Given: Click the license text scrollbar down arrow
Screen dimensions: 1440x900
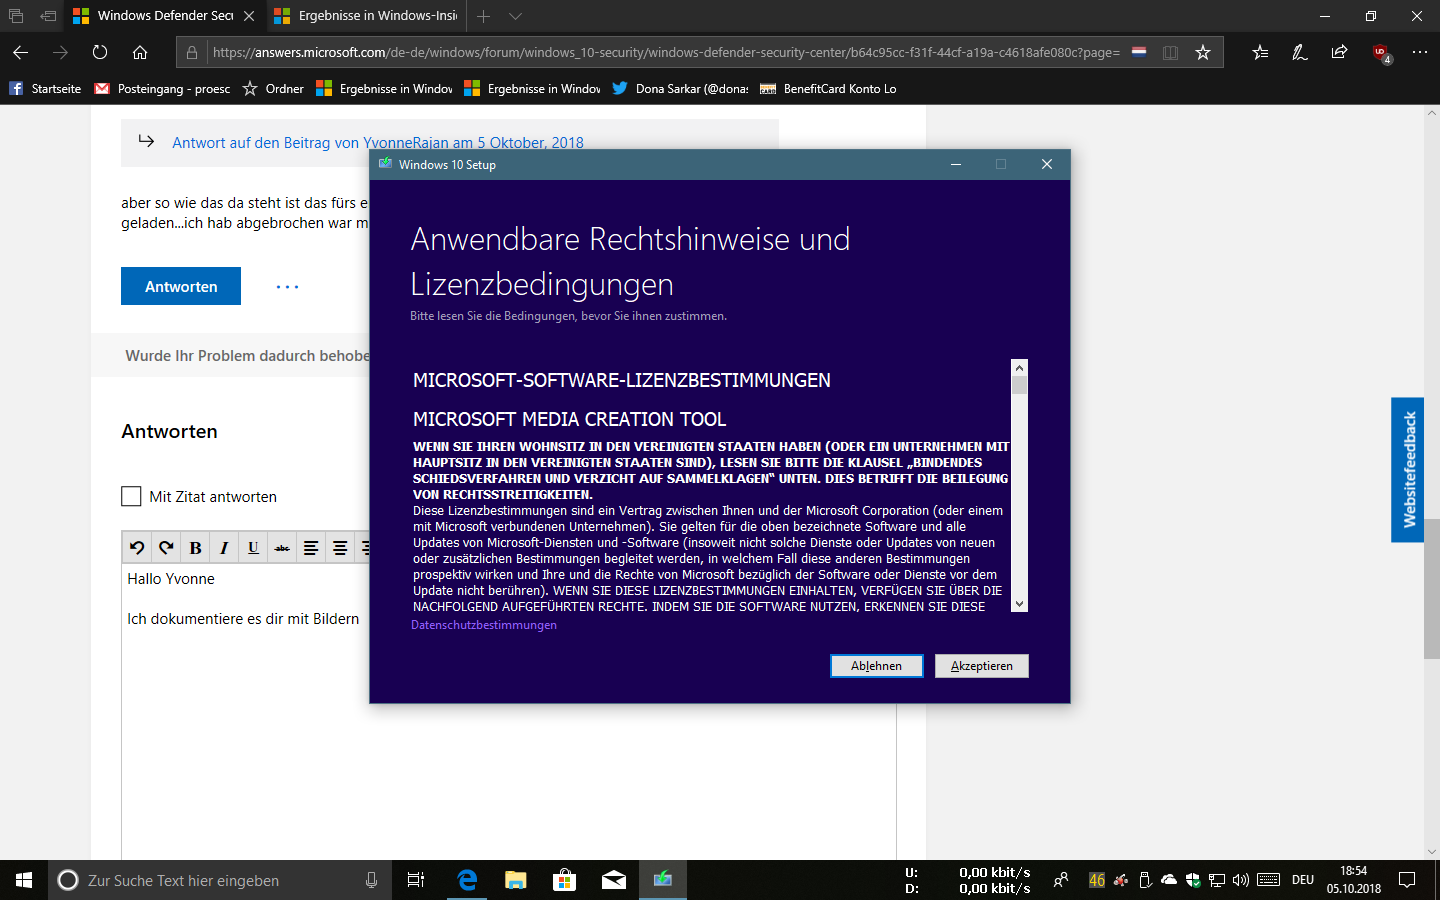Looking at the screenshot, I should 1019,603.
